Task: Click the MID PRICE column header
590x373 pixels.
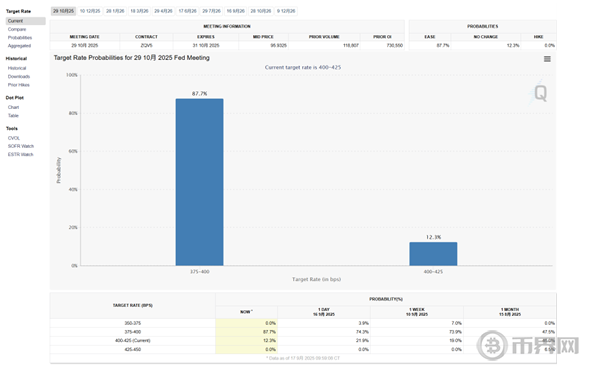Action: 263,37
